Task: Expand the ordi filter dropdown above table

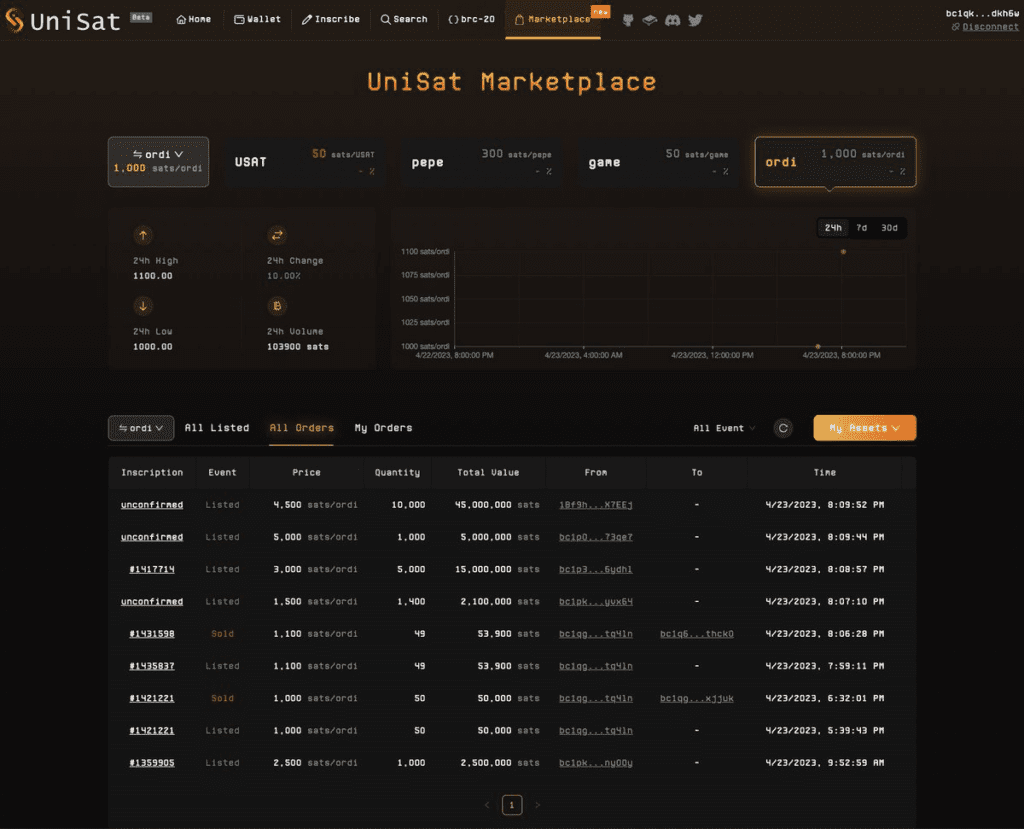Action: [140, 428]
